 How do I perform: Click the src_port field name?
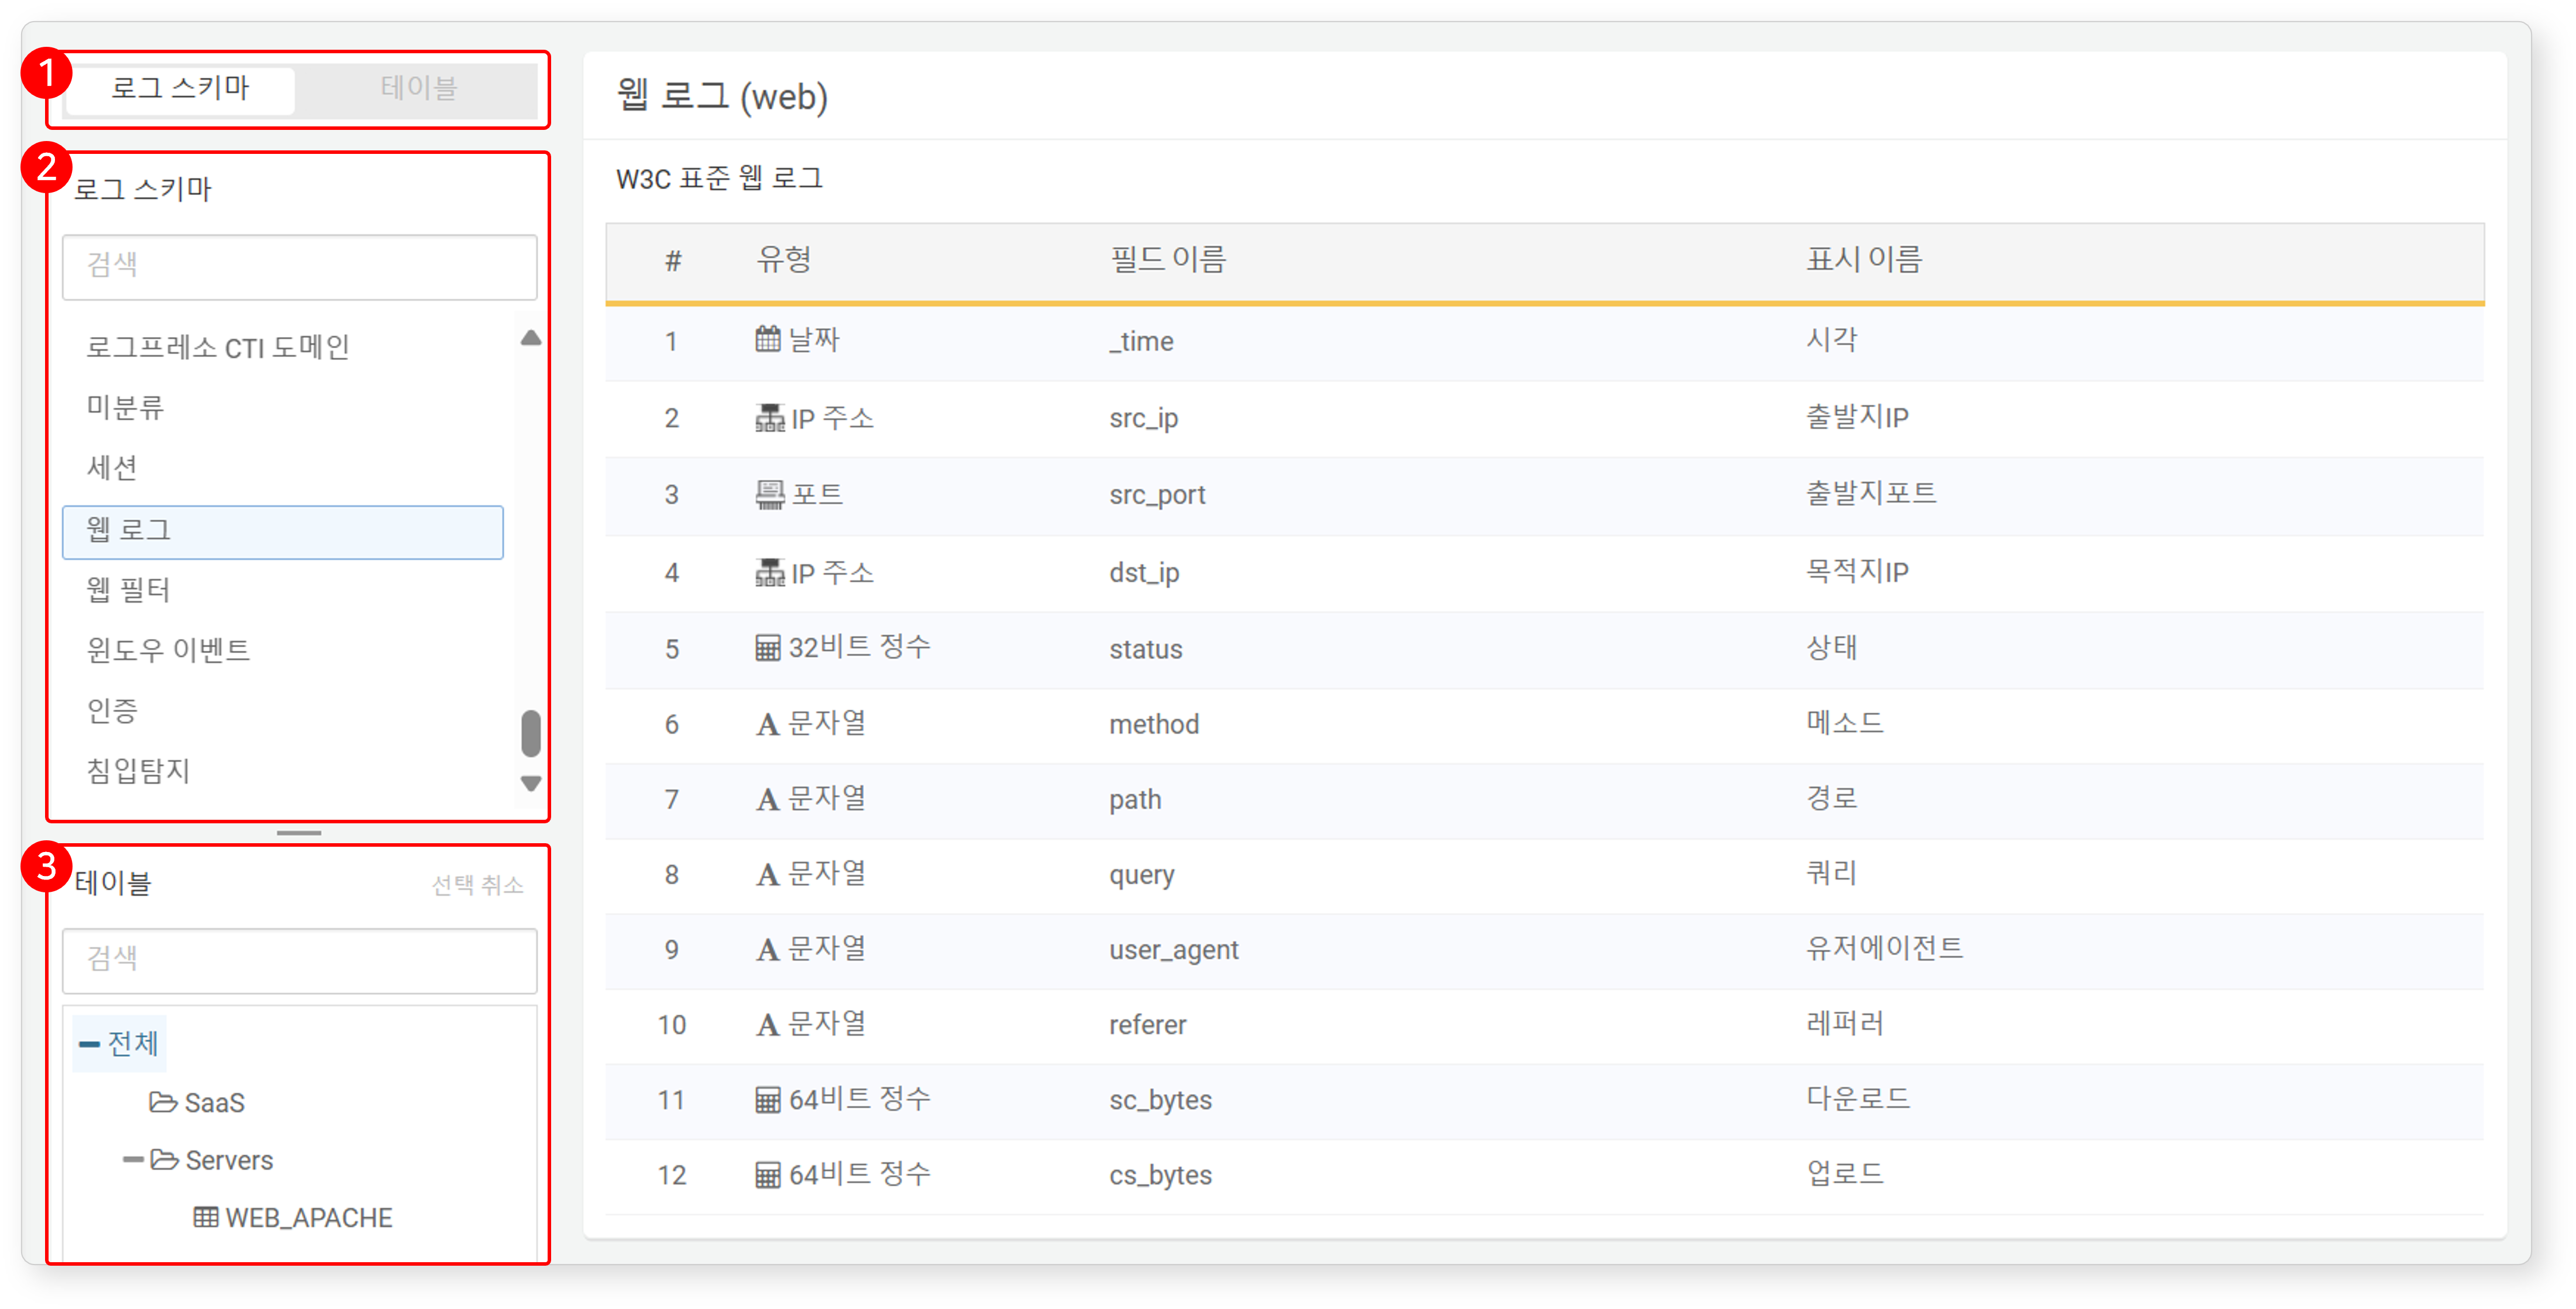(1157, 495)
